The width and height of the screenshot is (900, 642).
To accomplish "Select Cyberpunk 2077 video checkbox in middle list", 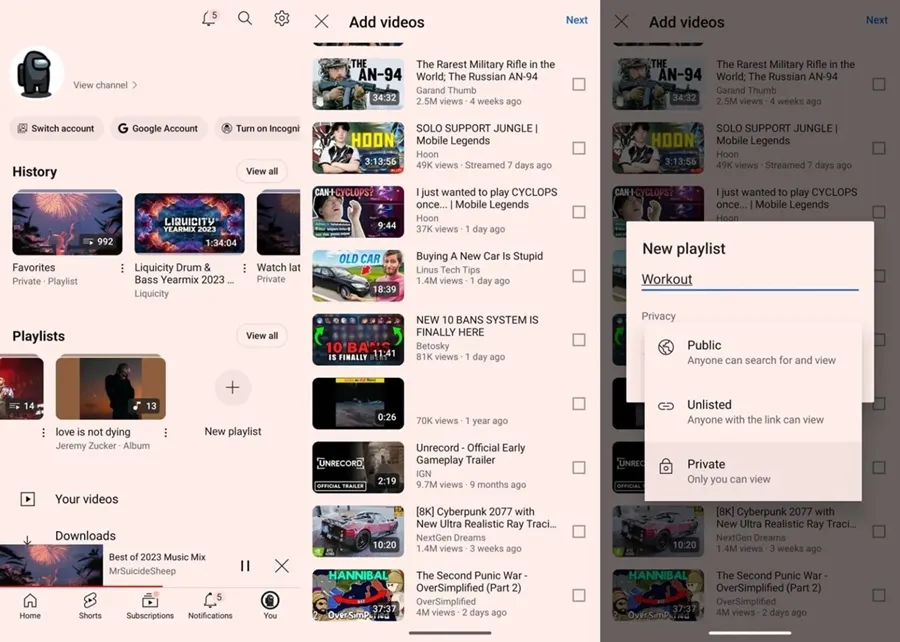I will click(579, 531).
